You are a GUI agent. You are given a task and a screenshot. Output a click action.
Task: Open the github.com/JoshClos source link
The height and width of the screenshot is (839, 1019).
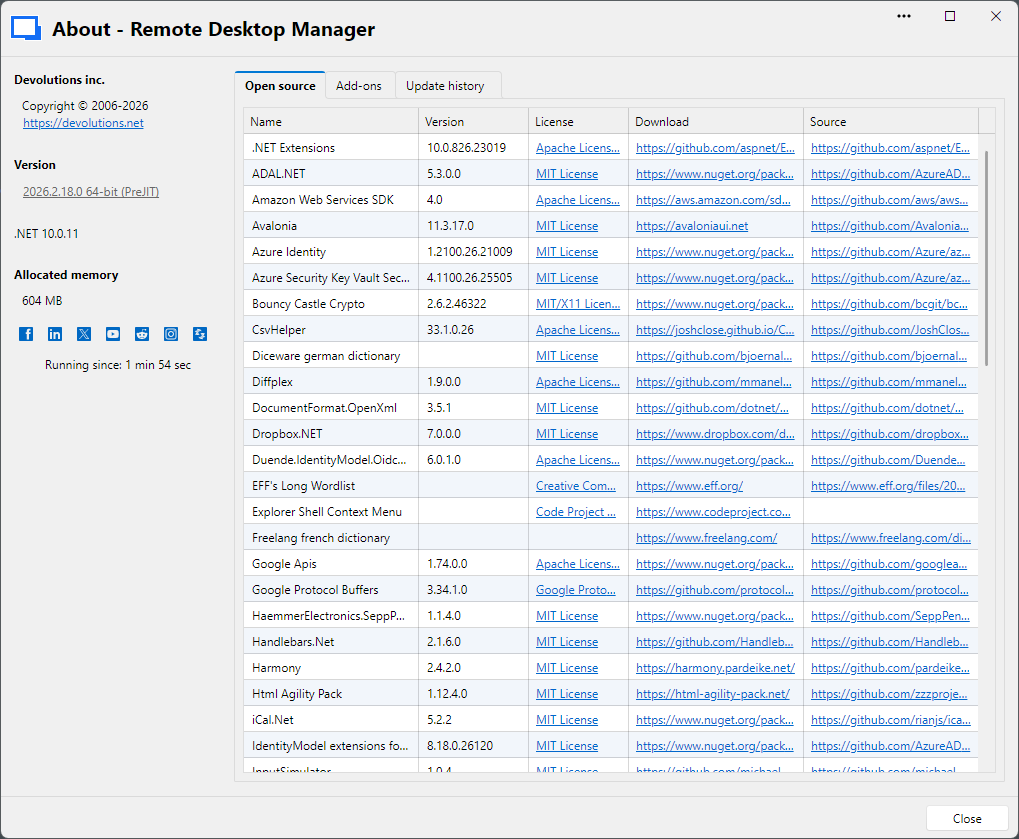click(x=890, y=330)
